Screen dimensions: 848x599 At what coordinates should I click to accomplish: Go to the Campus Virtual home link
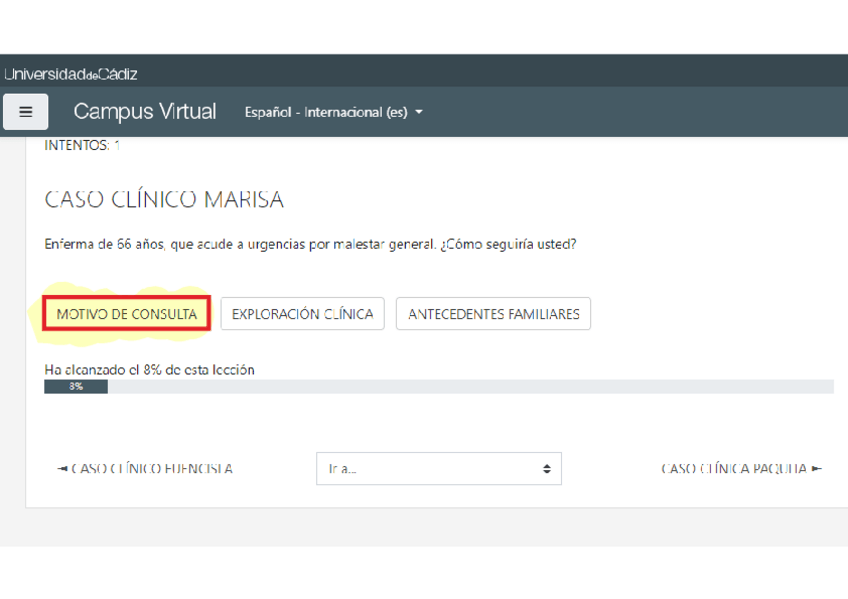(x=145, y=111)
